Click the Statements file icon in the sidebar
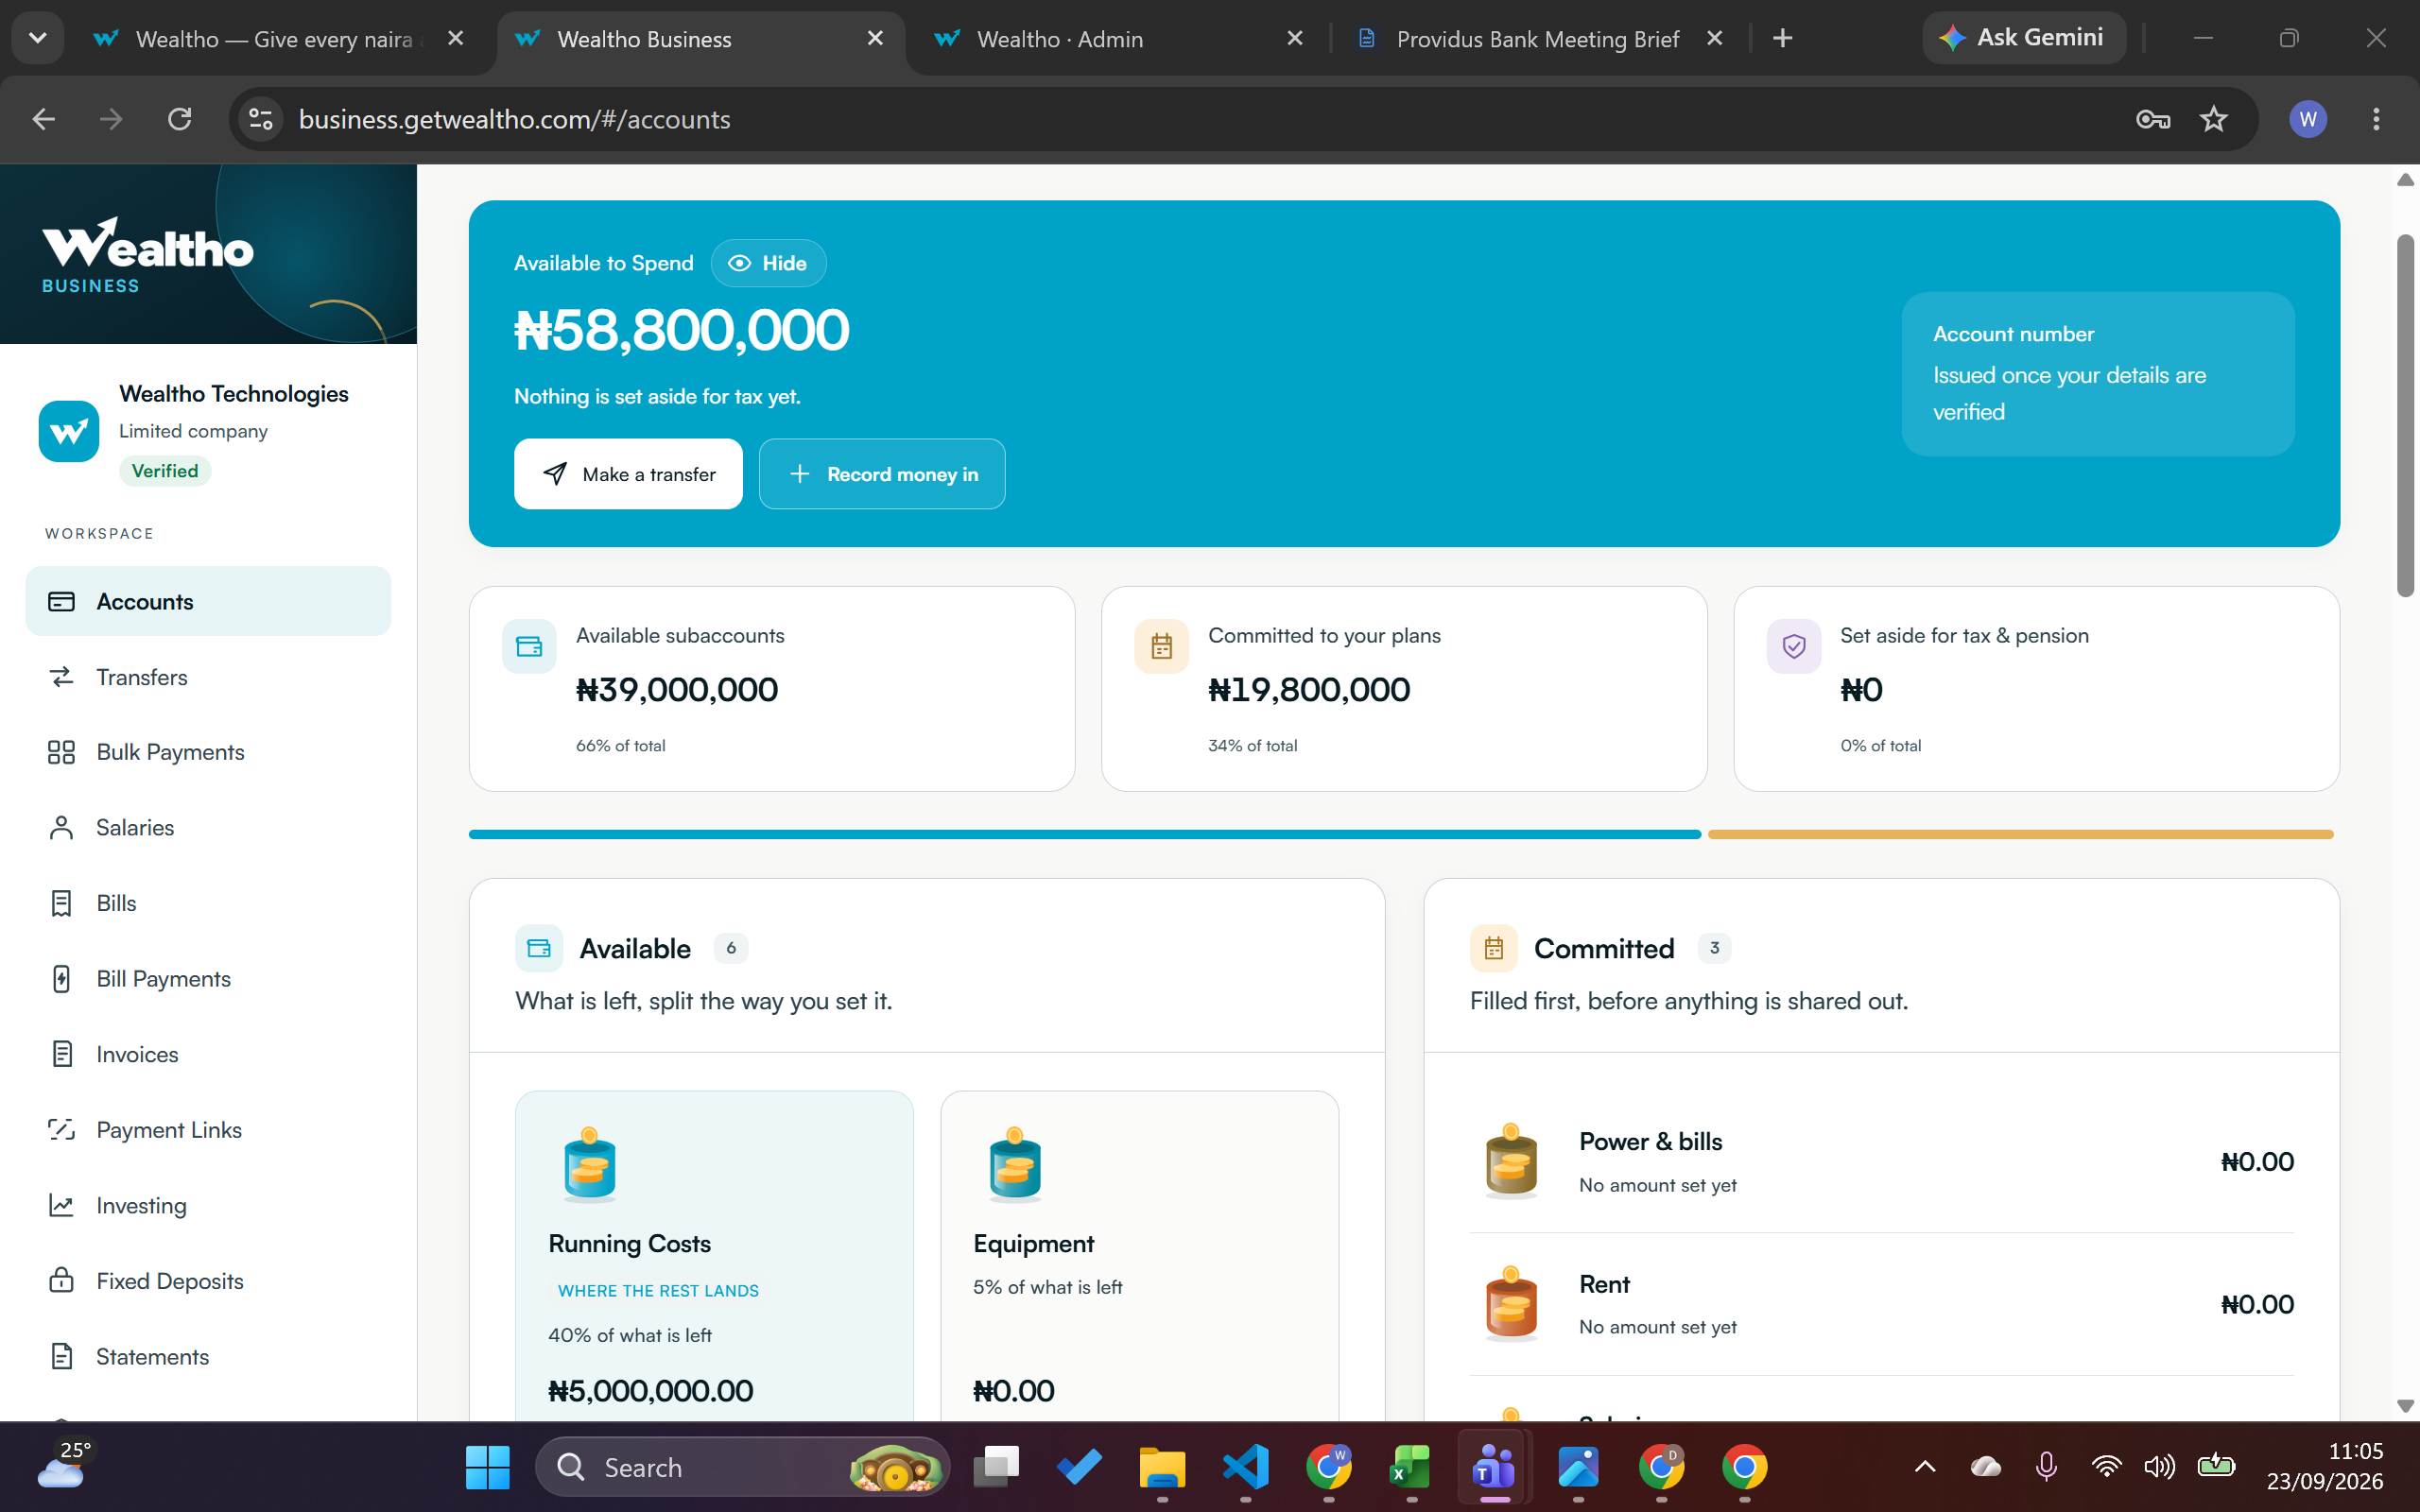 [61, 1356]
